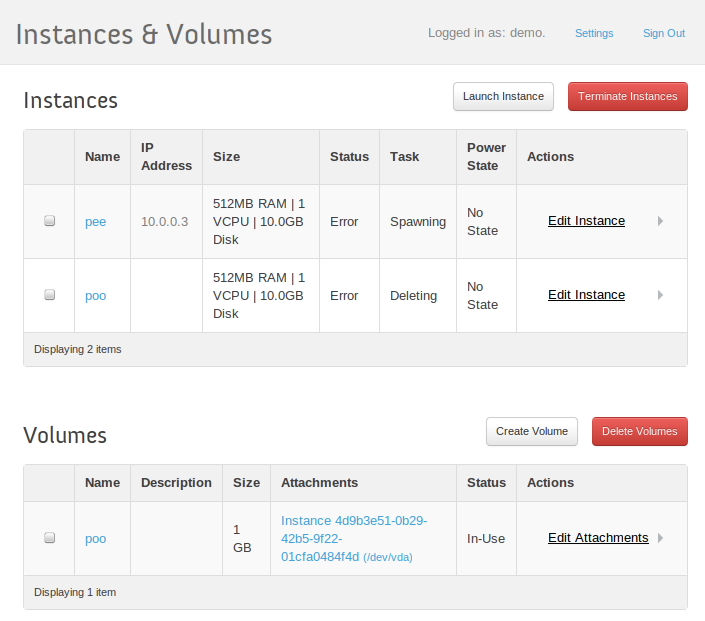
Task: Open the poo instance name link
Action: tap(95, 296)
